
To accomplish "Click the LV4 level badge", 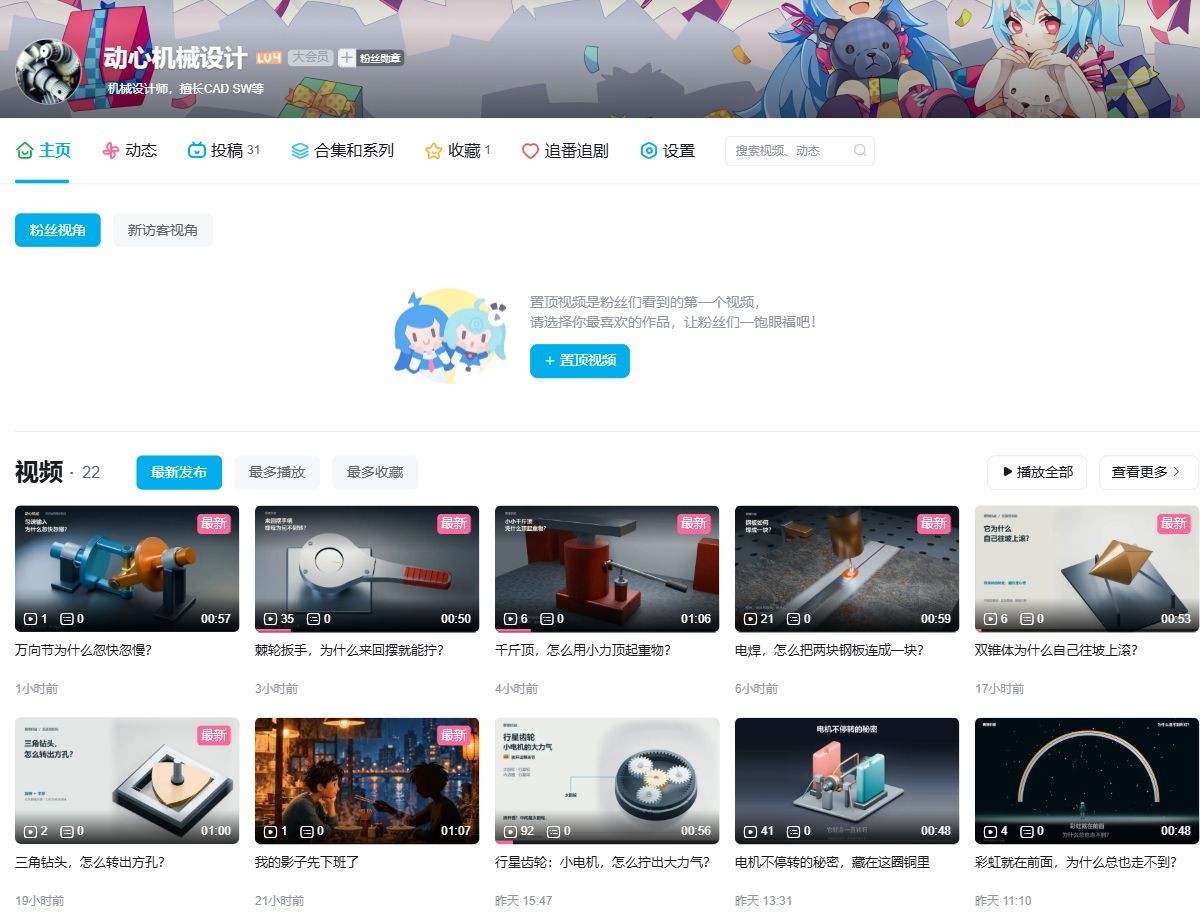I will click(x=269, y=58).
